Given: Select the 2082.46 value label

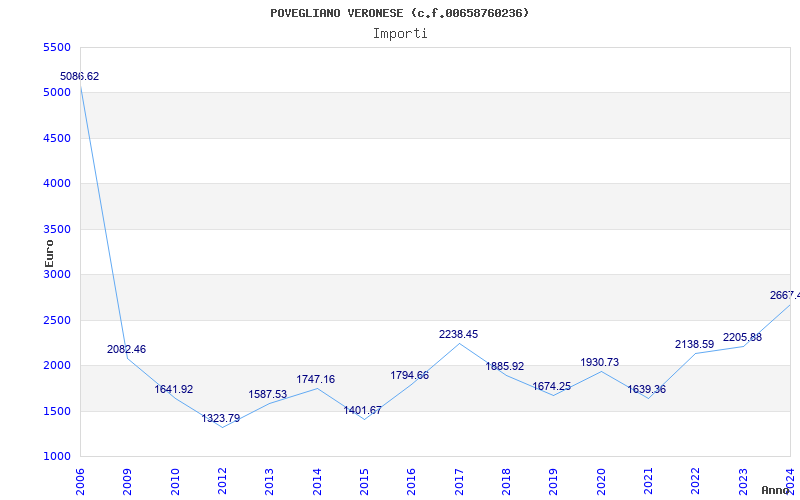Looking at the screenshot, I should (127, 349).
